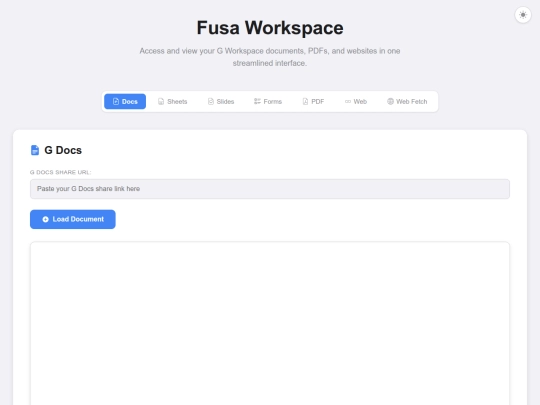
Task: Open the Slides tab
Action: [221, 101]
